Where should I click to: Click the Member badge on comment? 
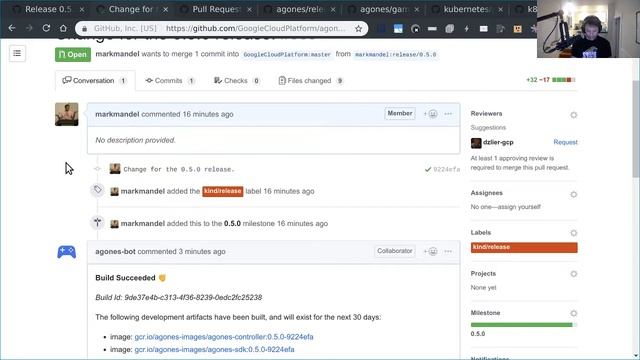pyautogui.click(x=400, y=113)
